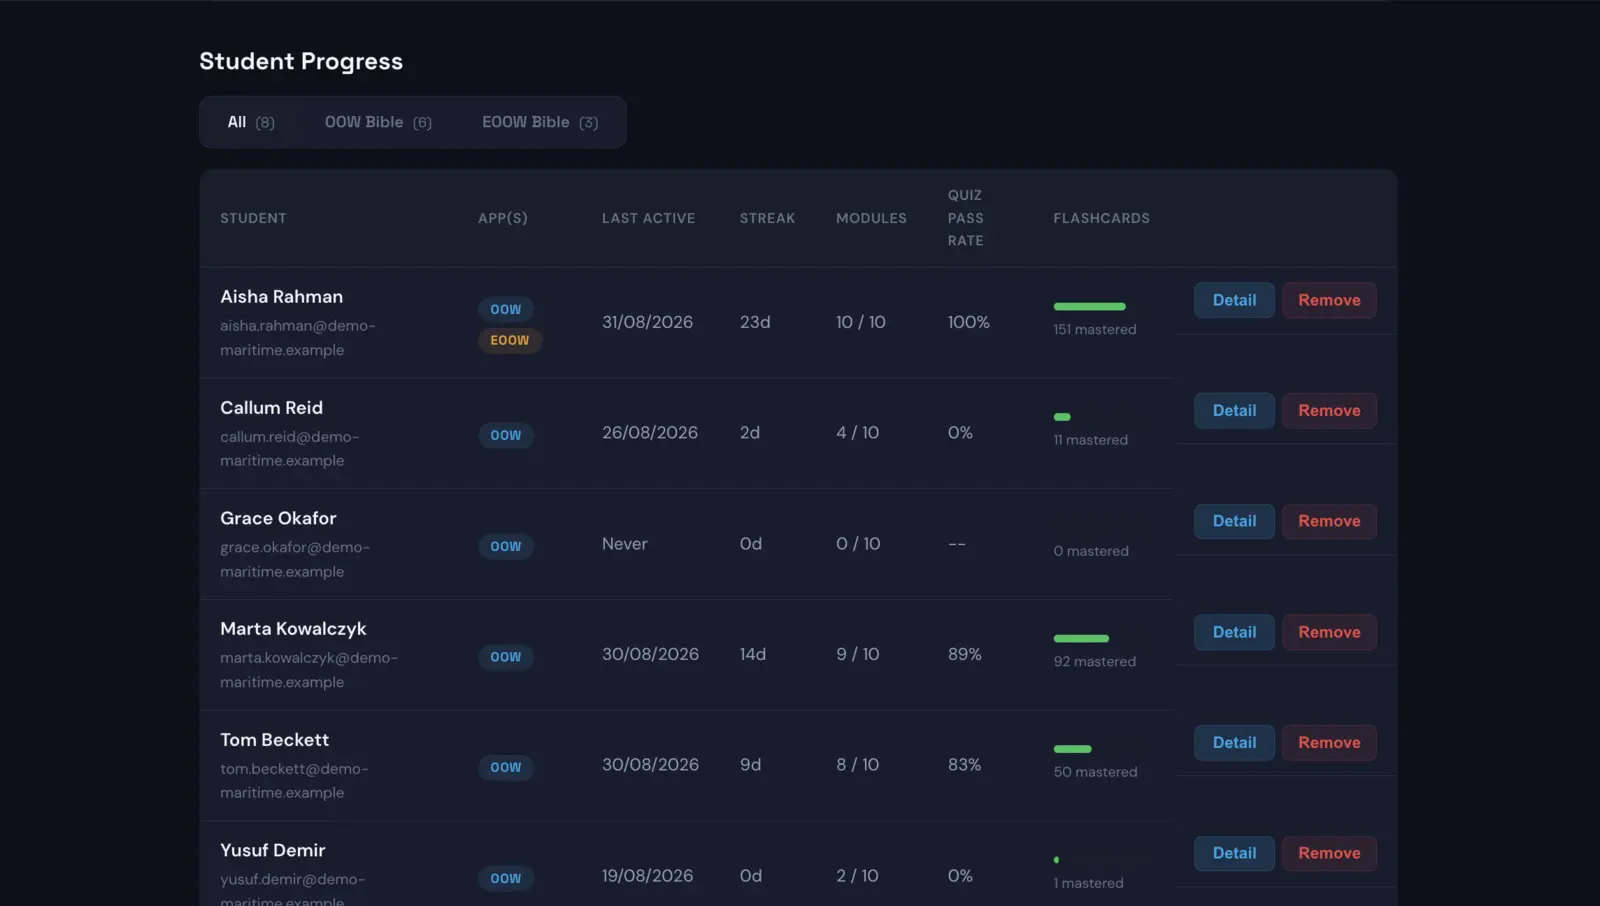The width and height of the screenshot is (1600, 906).
Task: Click Aisha Rahman's flashcard progress bar
Action: pyautogui.click(x=1089, y=306)
